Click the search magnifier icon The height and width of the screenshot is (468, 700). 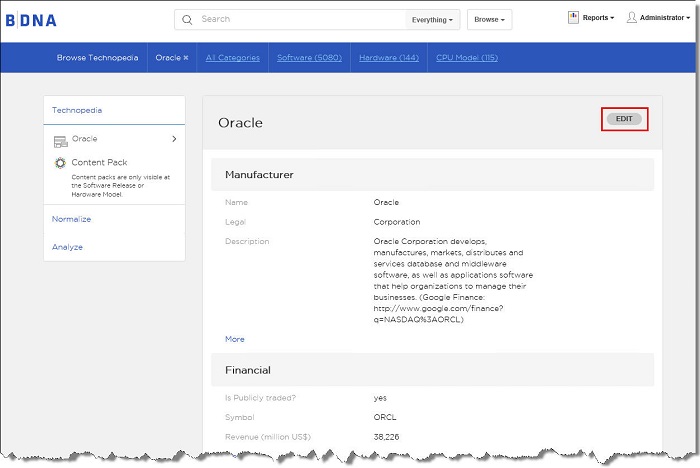point(187,20)
